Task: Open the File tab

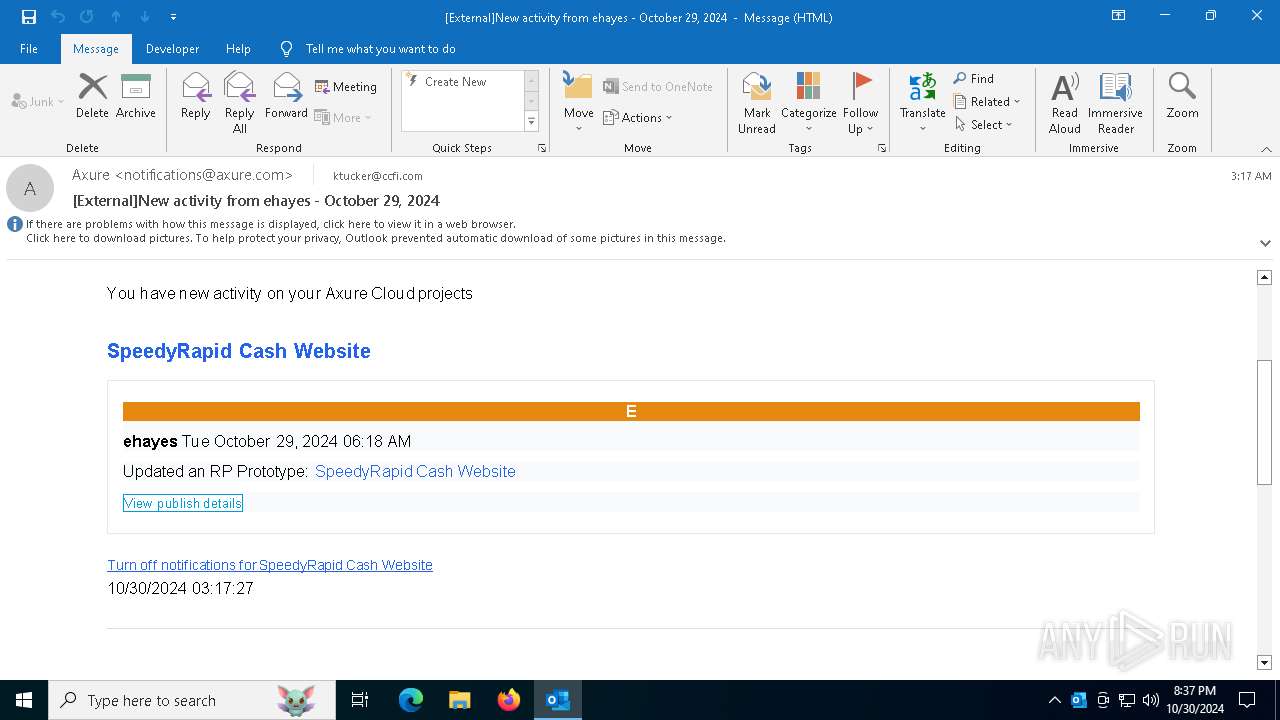Action: (x=29, y=48)
